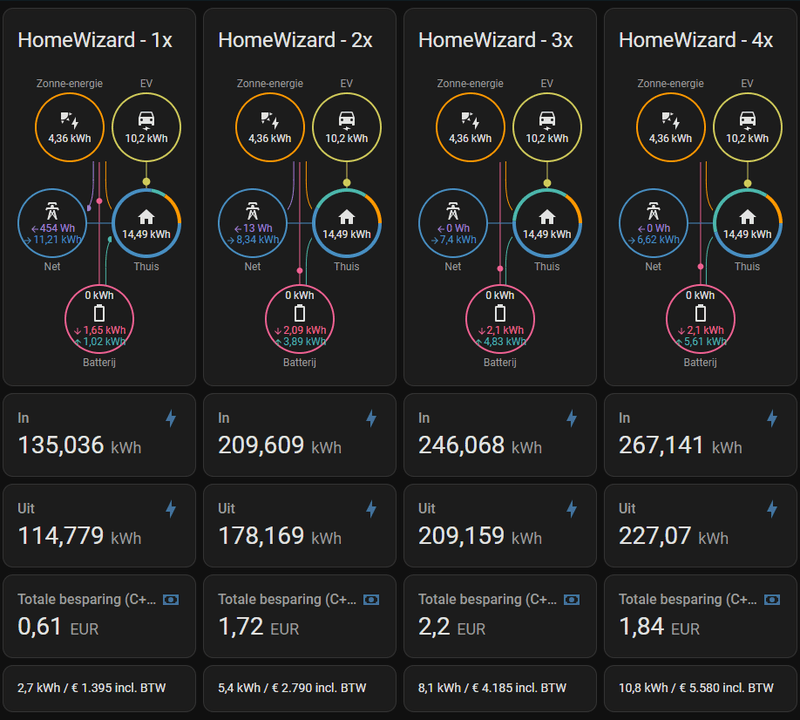Click the EV car icon in HomeWizard - 2x

[347, 120]
